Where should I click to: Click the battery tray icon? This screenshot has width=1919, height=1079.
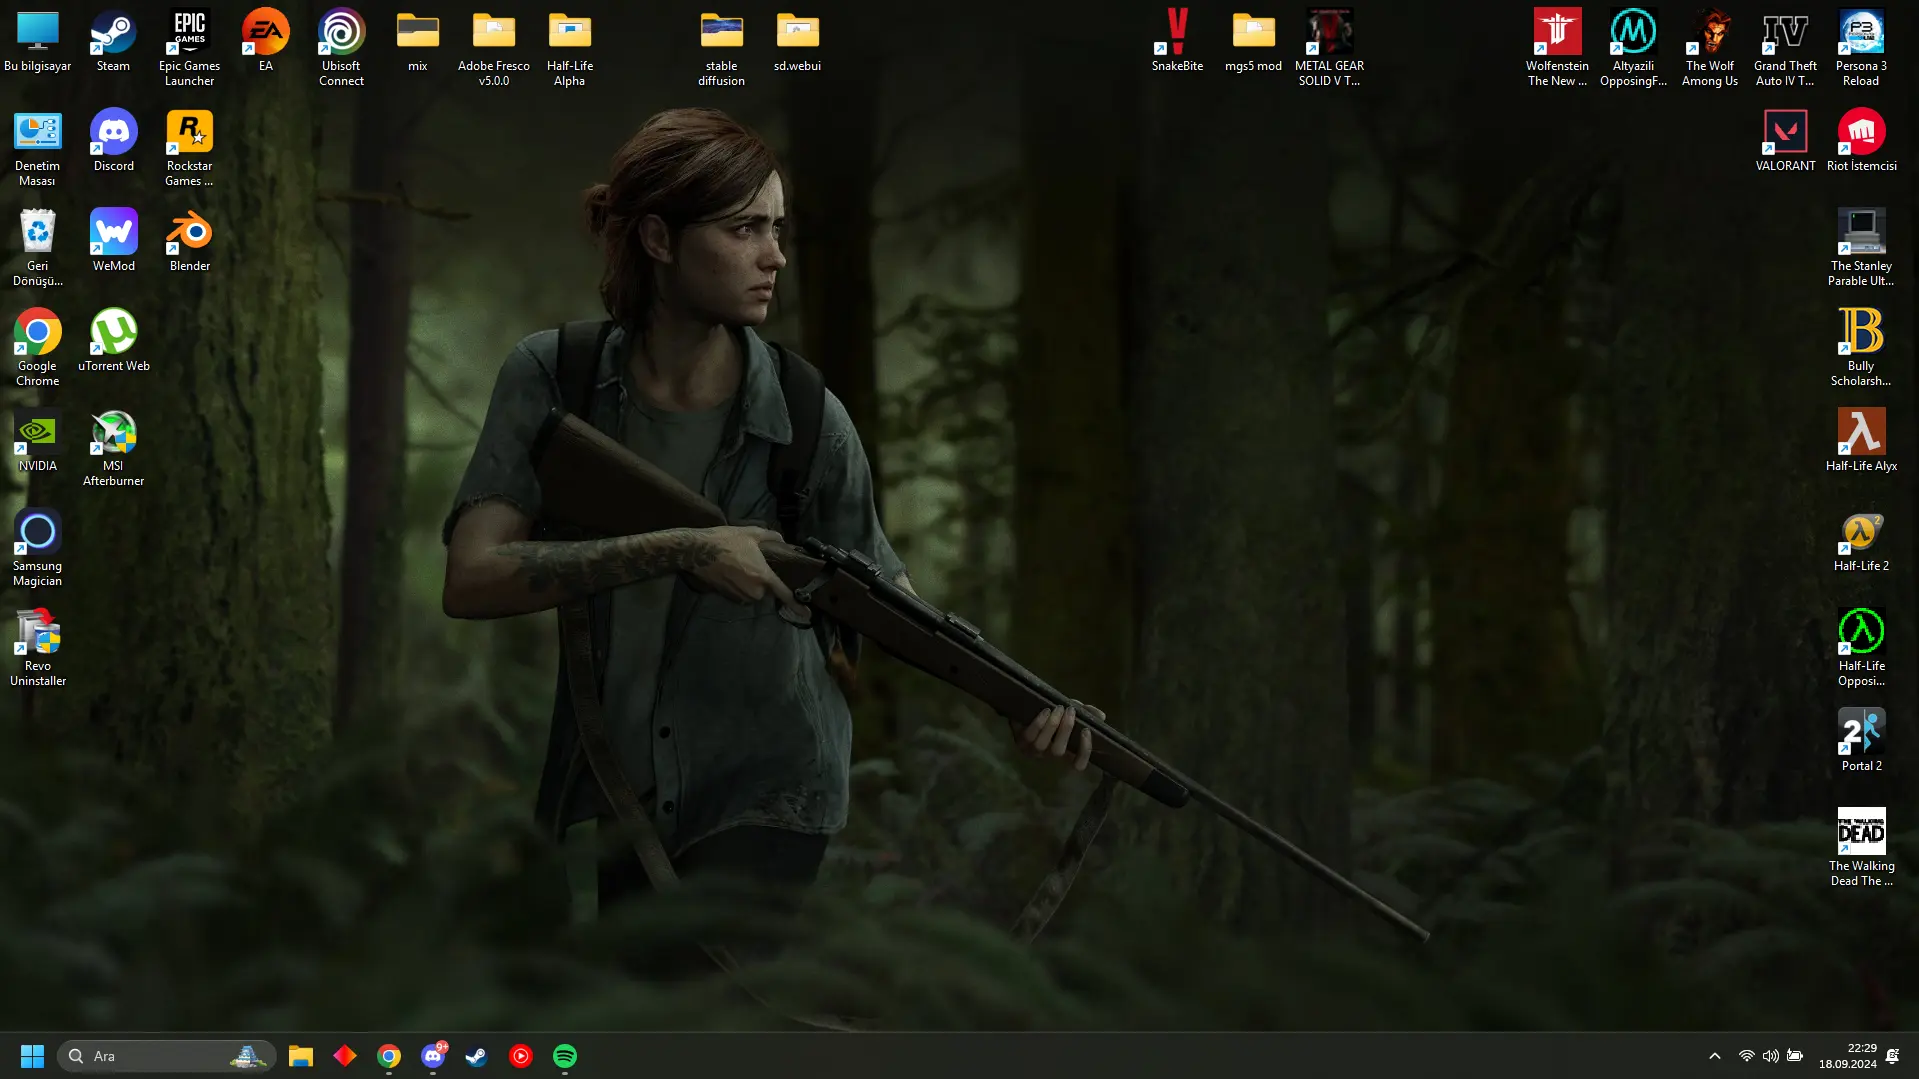coord(1795,1056)
